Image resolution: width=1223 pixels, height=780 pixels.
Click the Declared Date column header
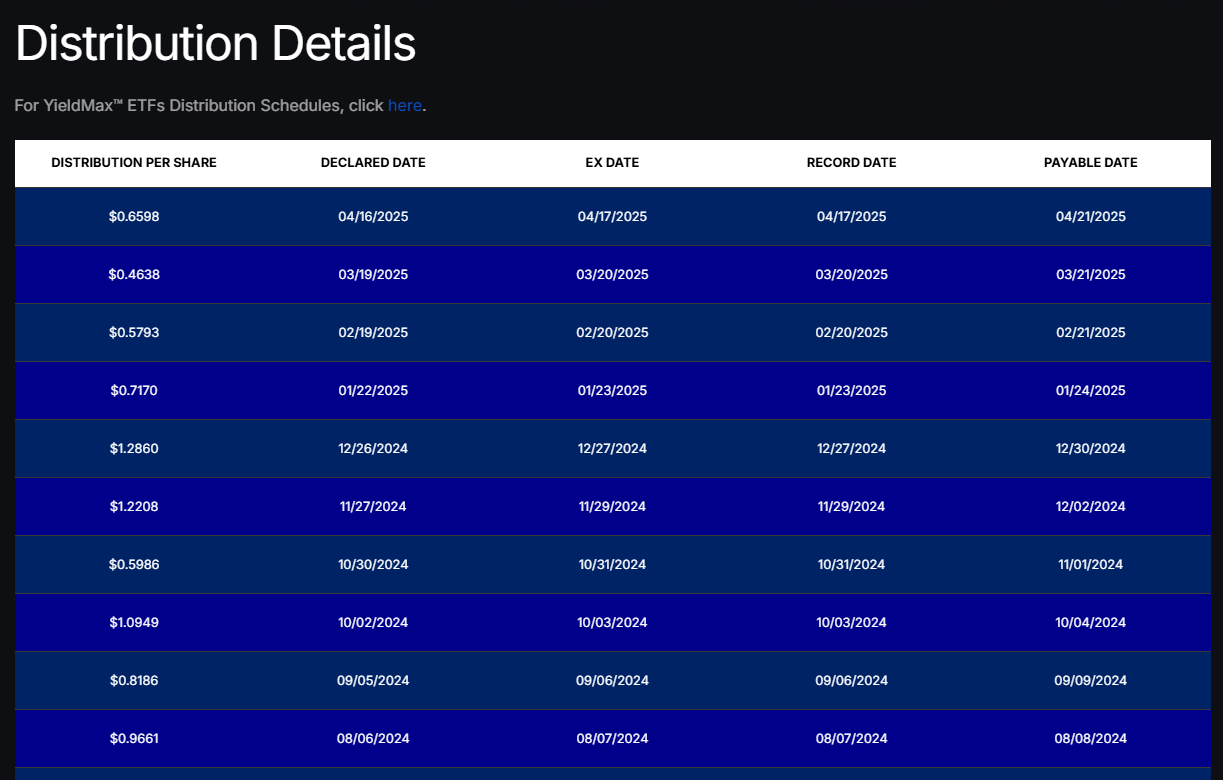click(373, 163)
